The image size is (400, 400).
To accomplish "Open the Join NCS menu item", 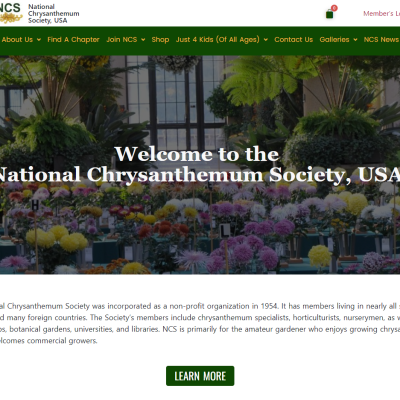I will (122, 40).
